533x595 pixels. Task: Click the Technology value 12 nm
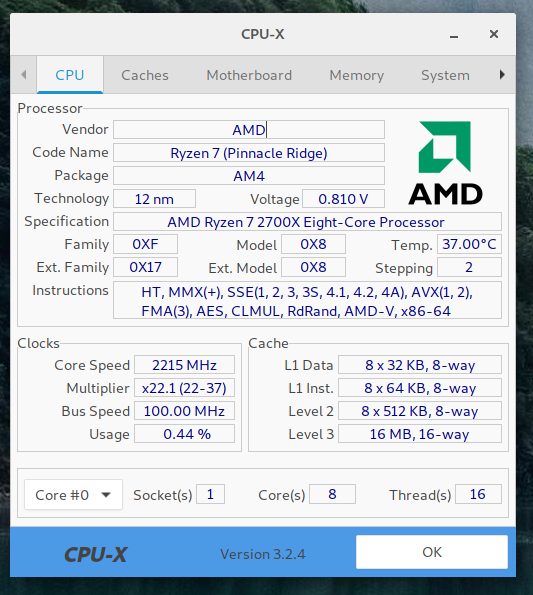154,199
